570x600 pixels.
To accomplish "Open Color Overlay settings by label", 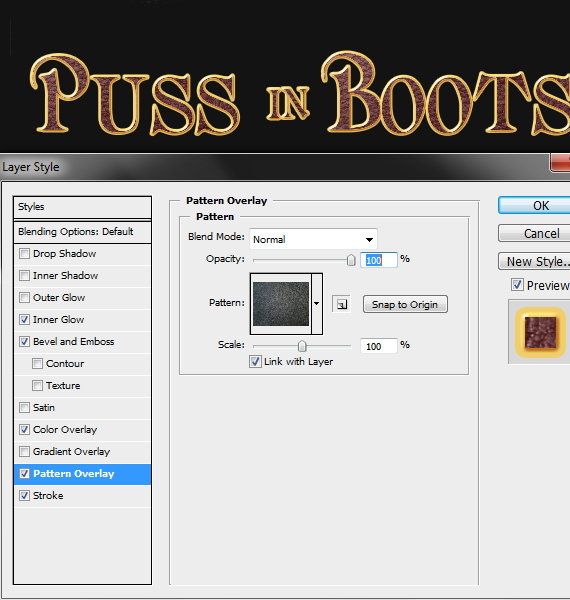I will [x=65, y=430].
